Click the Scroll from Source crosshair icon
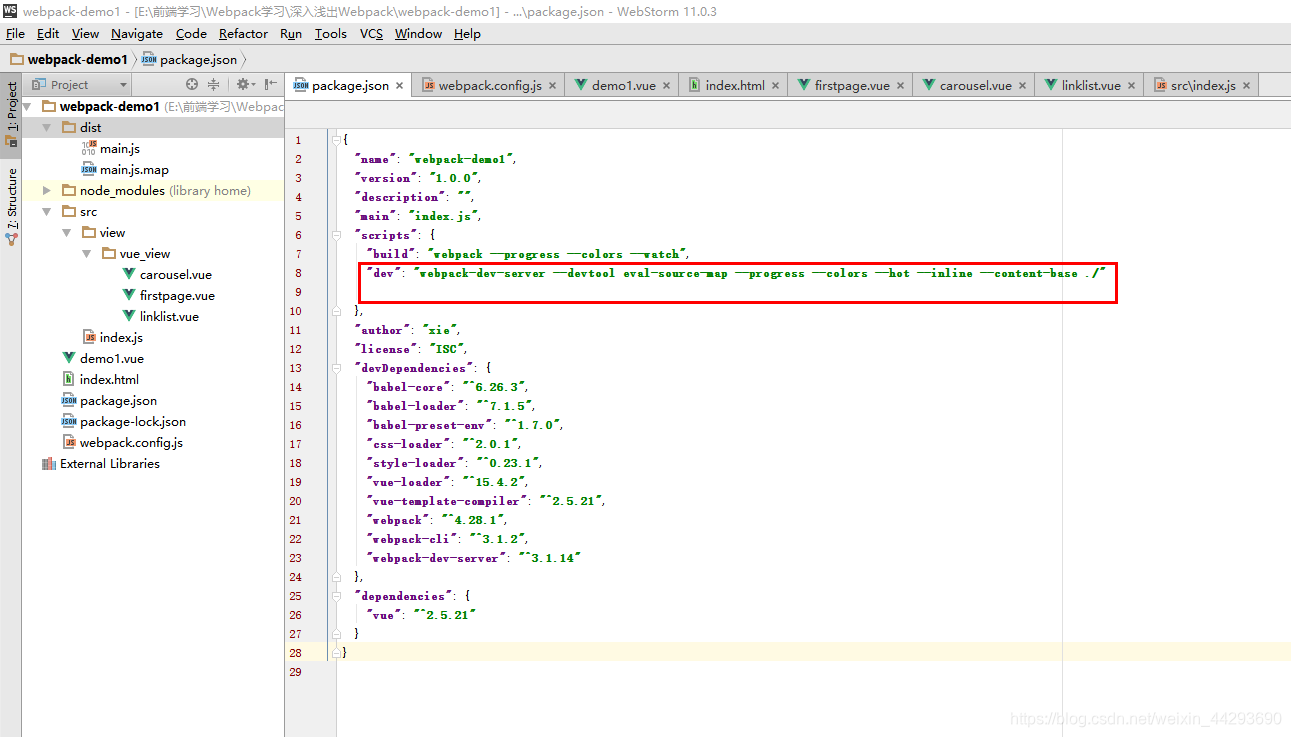The width and height of the screenshot is (1291, 737). click(x=192, y=85)
